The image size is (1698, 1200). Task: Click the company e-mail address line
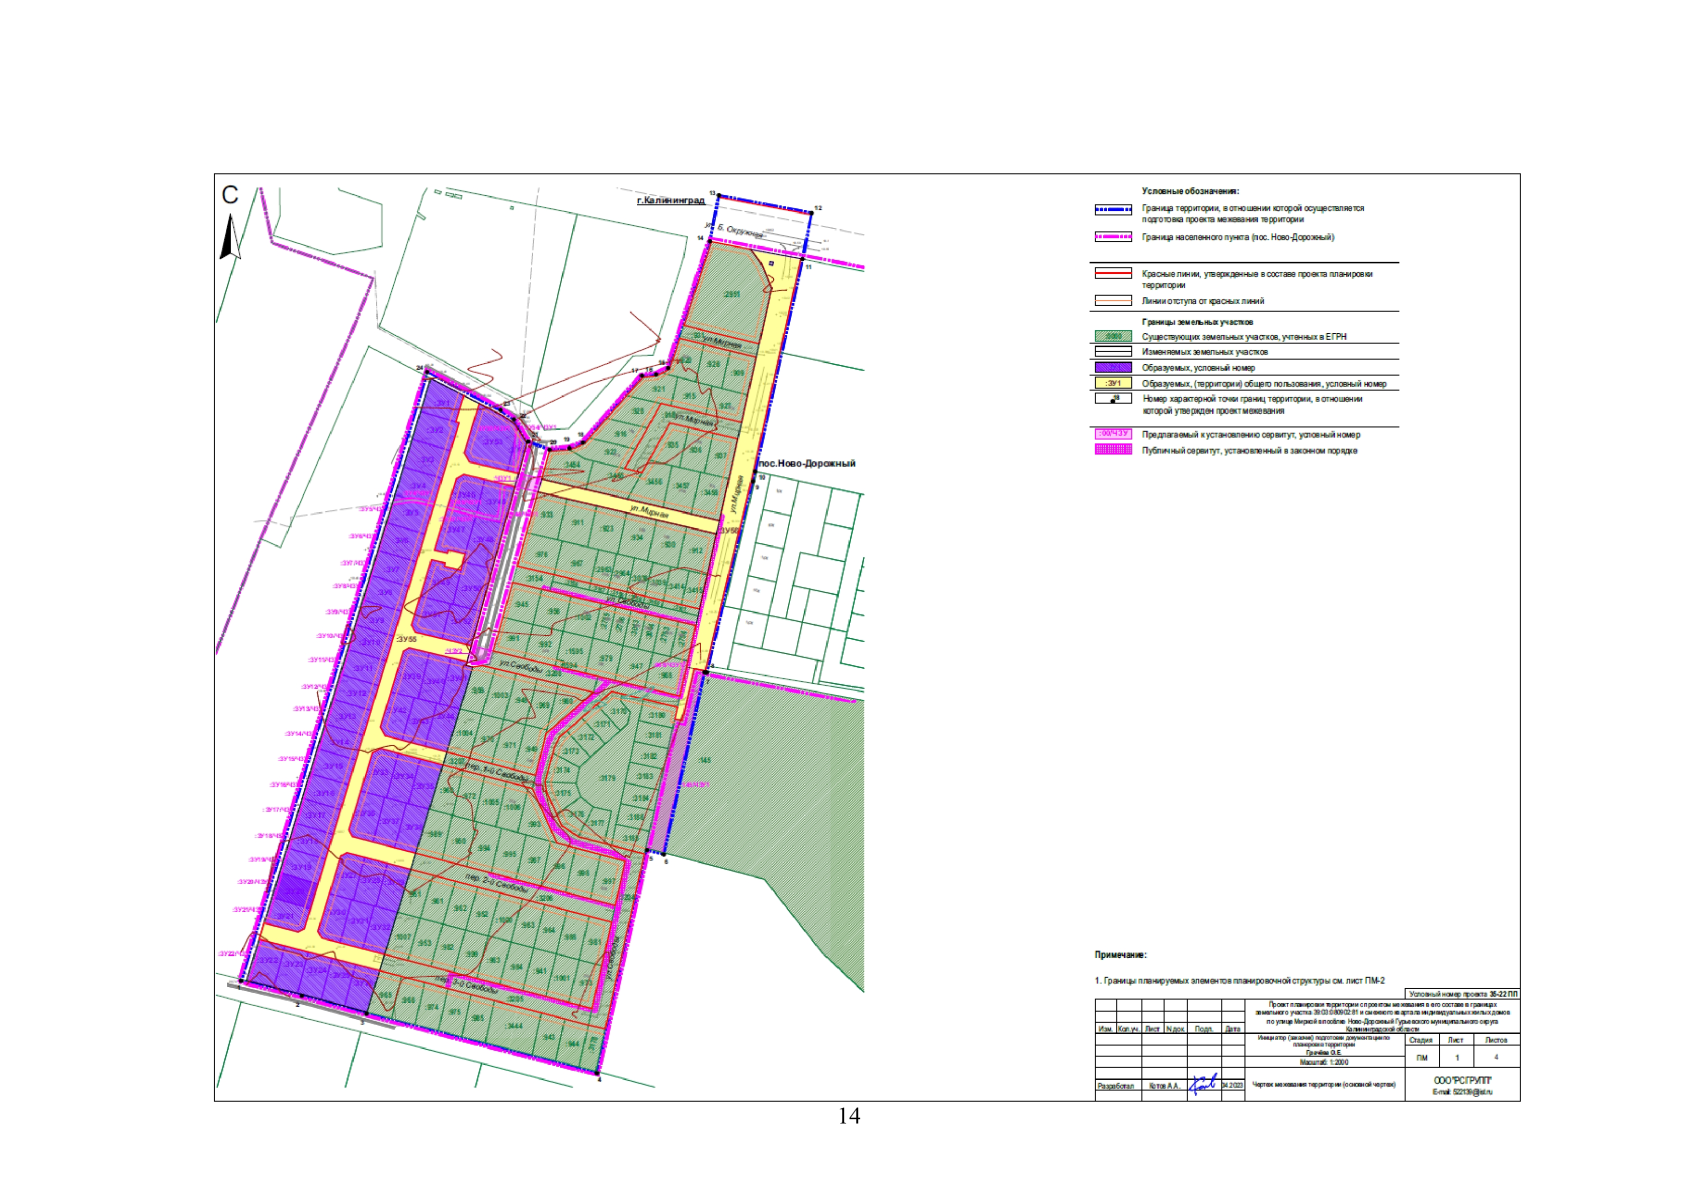(x=1462, y=1093)
